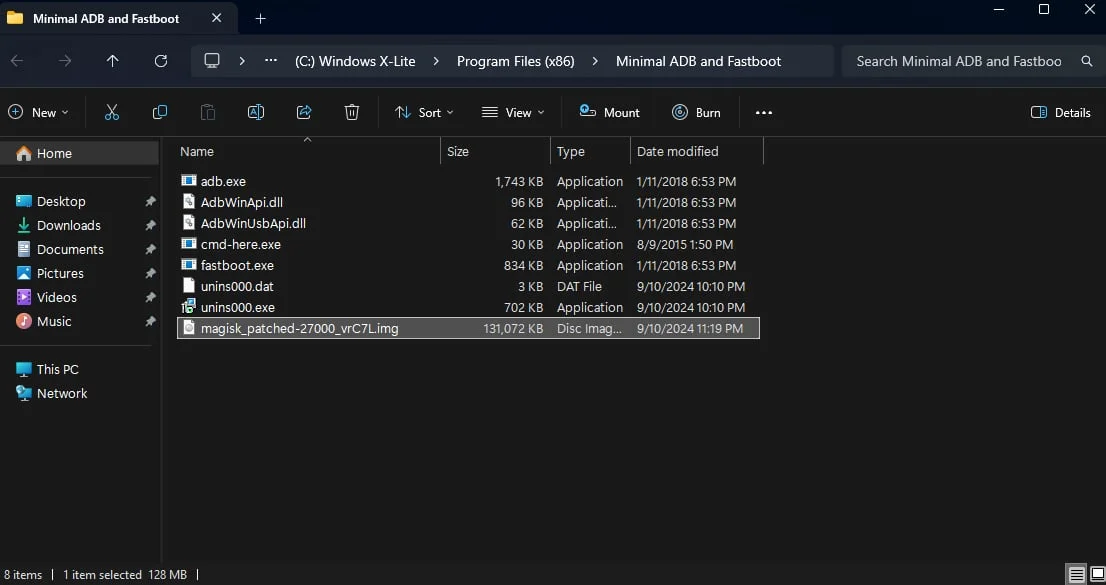
Task: Open the View dropdown
Action: point(514,112)
